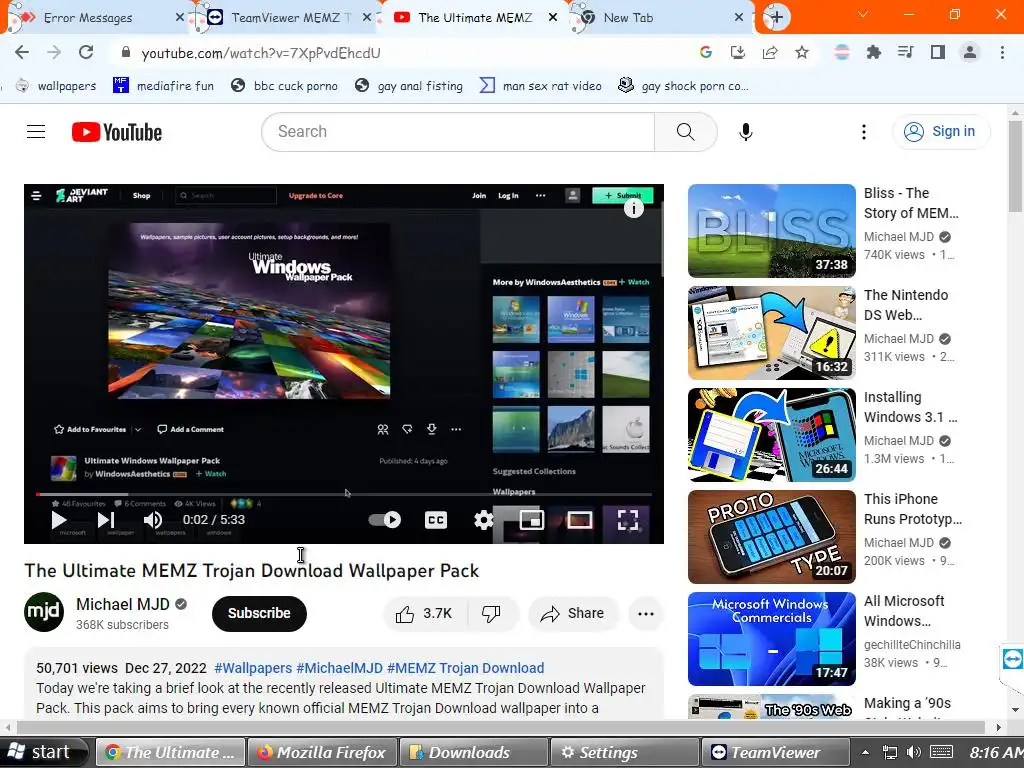Open the iPhone Prototype video thumbnail
1024x768 pixels.
(771, 536)
